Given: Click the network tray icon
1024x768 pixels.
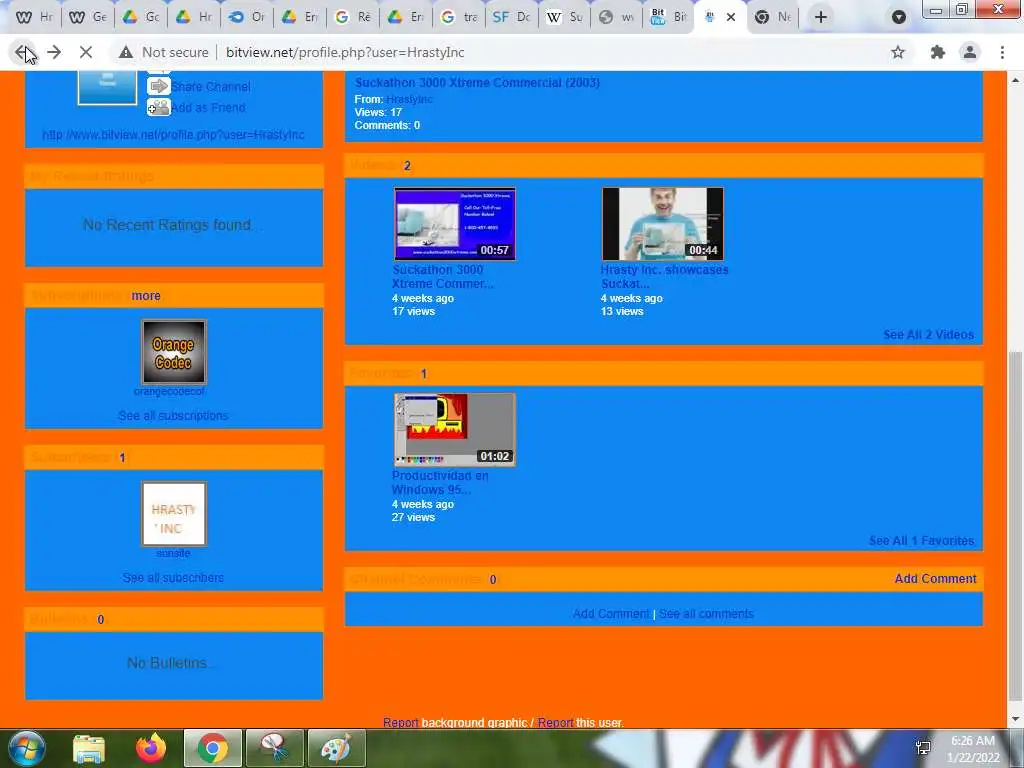Looking at the screenshot, I should point(923,748).
